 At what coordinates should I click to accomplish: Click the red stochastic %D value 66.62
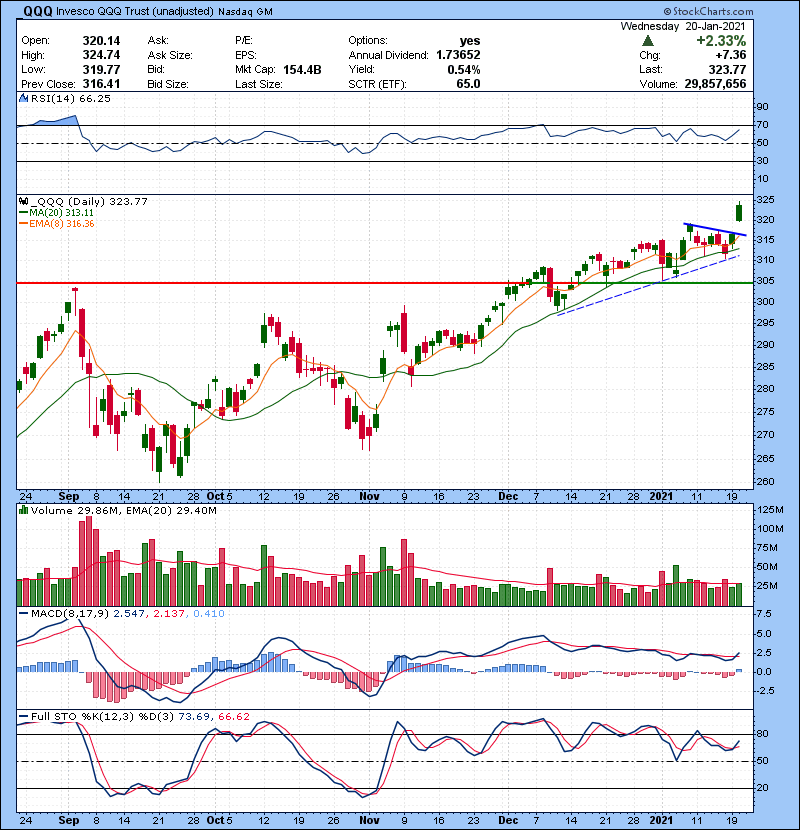click(x=234, y=717)
